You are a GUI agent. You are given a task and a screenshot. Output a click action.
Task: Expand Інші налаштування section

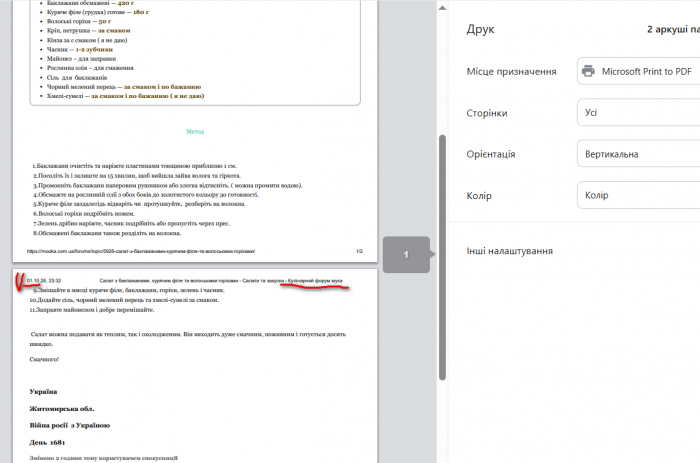[x=509, y=251]
